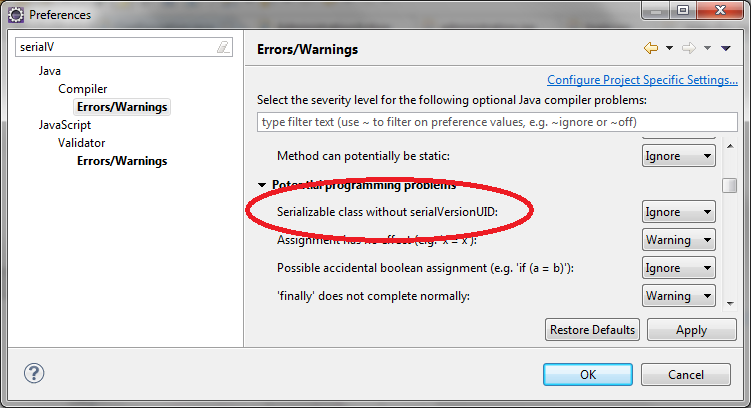The width and height of the screenshot is (751, 408).
Task: Select Errors/Warnings under JavaScript Validator
Action: tap(122, 161)
